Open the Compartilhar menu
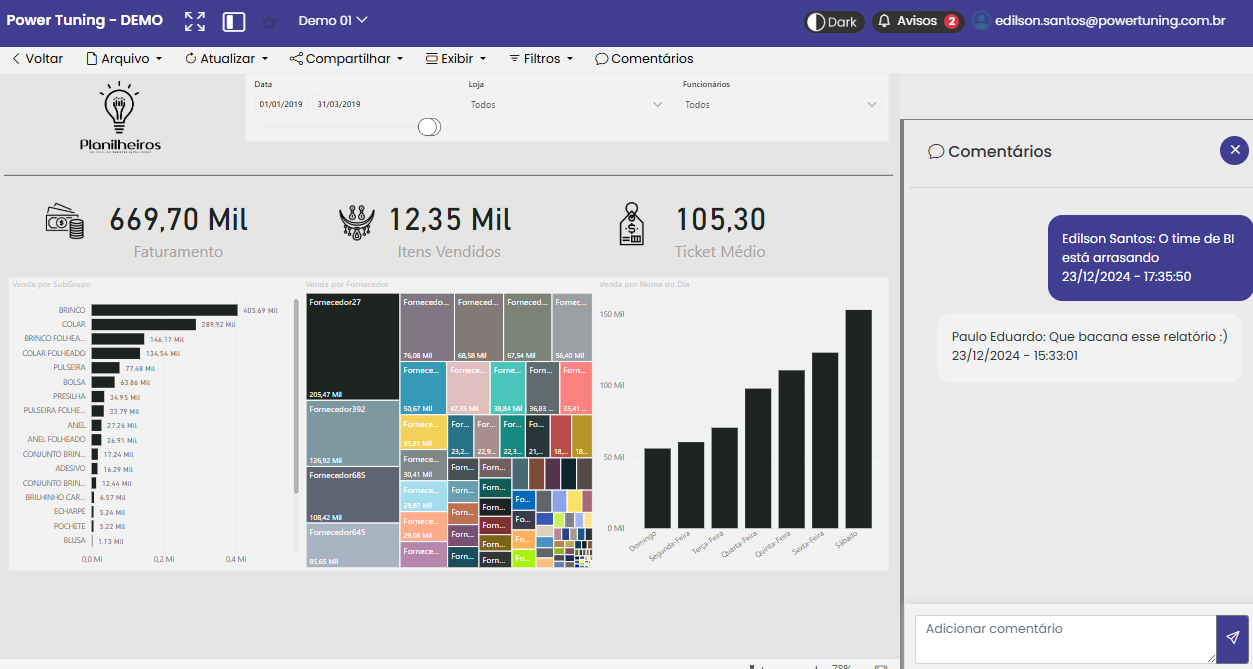1253x669 pixels. pos(346,59)
